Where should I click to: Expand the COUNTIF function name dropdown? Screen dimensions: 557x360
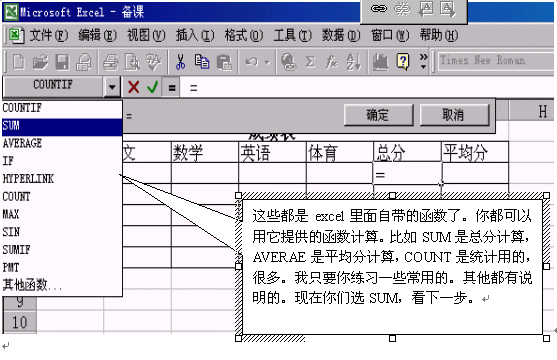click(112, 87)
